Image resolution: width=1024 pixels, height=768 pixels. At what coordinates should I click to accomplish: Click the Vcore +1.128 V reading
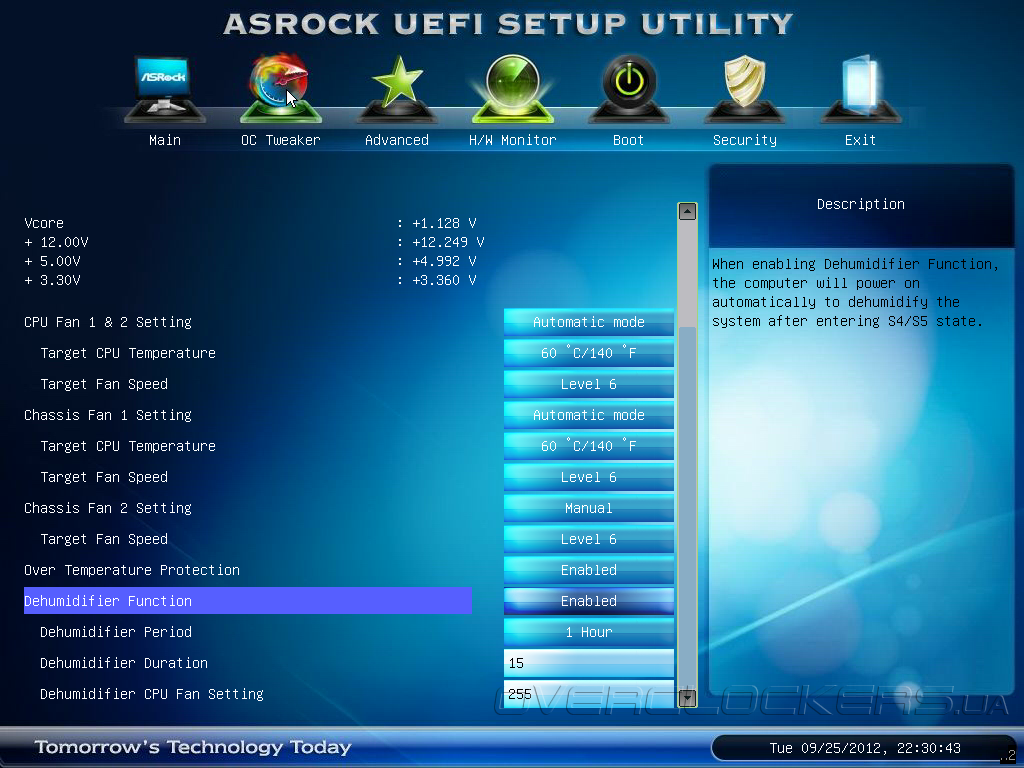(444, 223)
